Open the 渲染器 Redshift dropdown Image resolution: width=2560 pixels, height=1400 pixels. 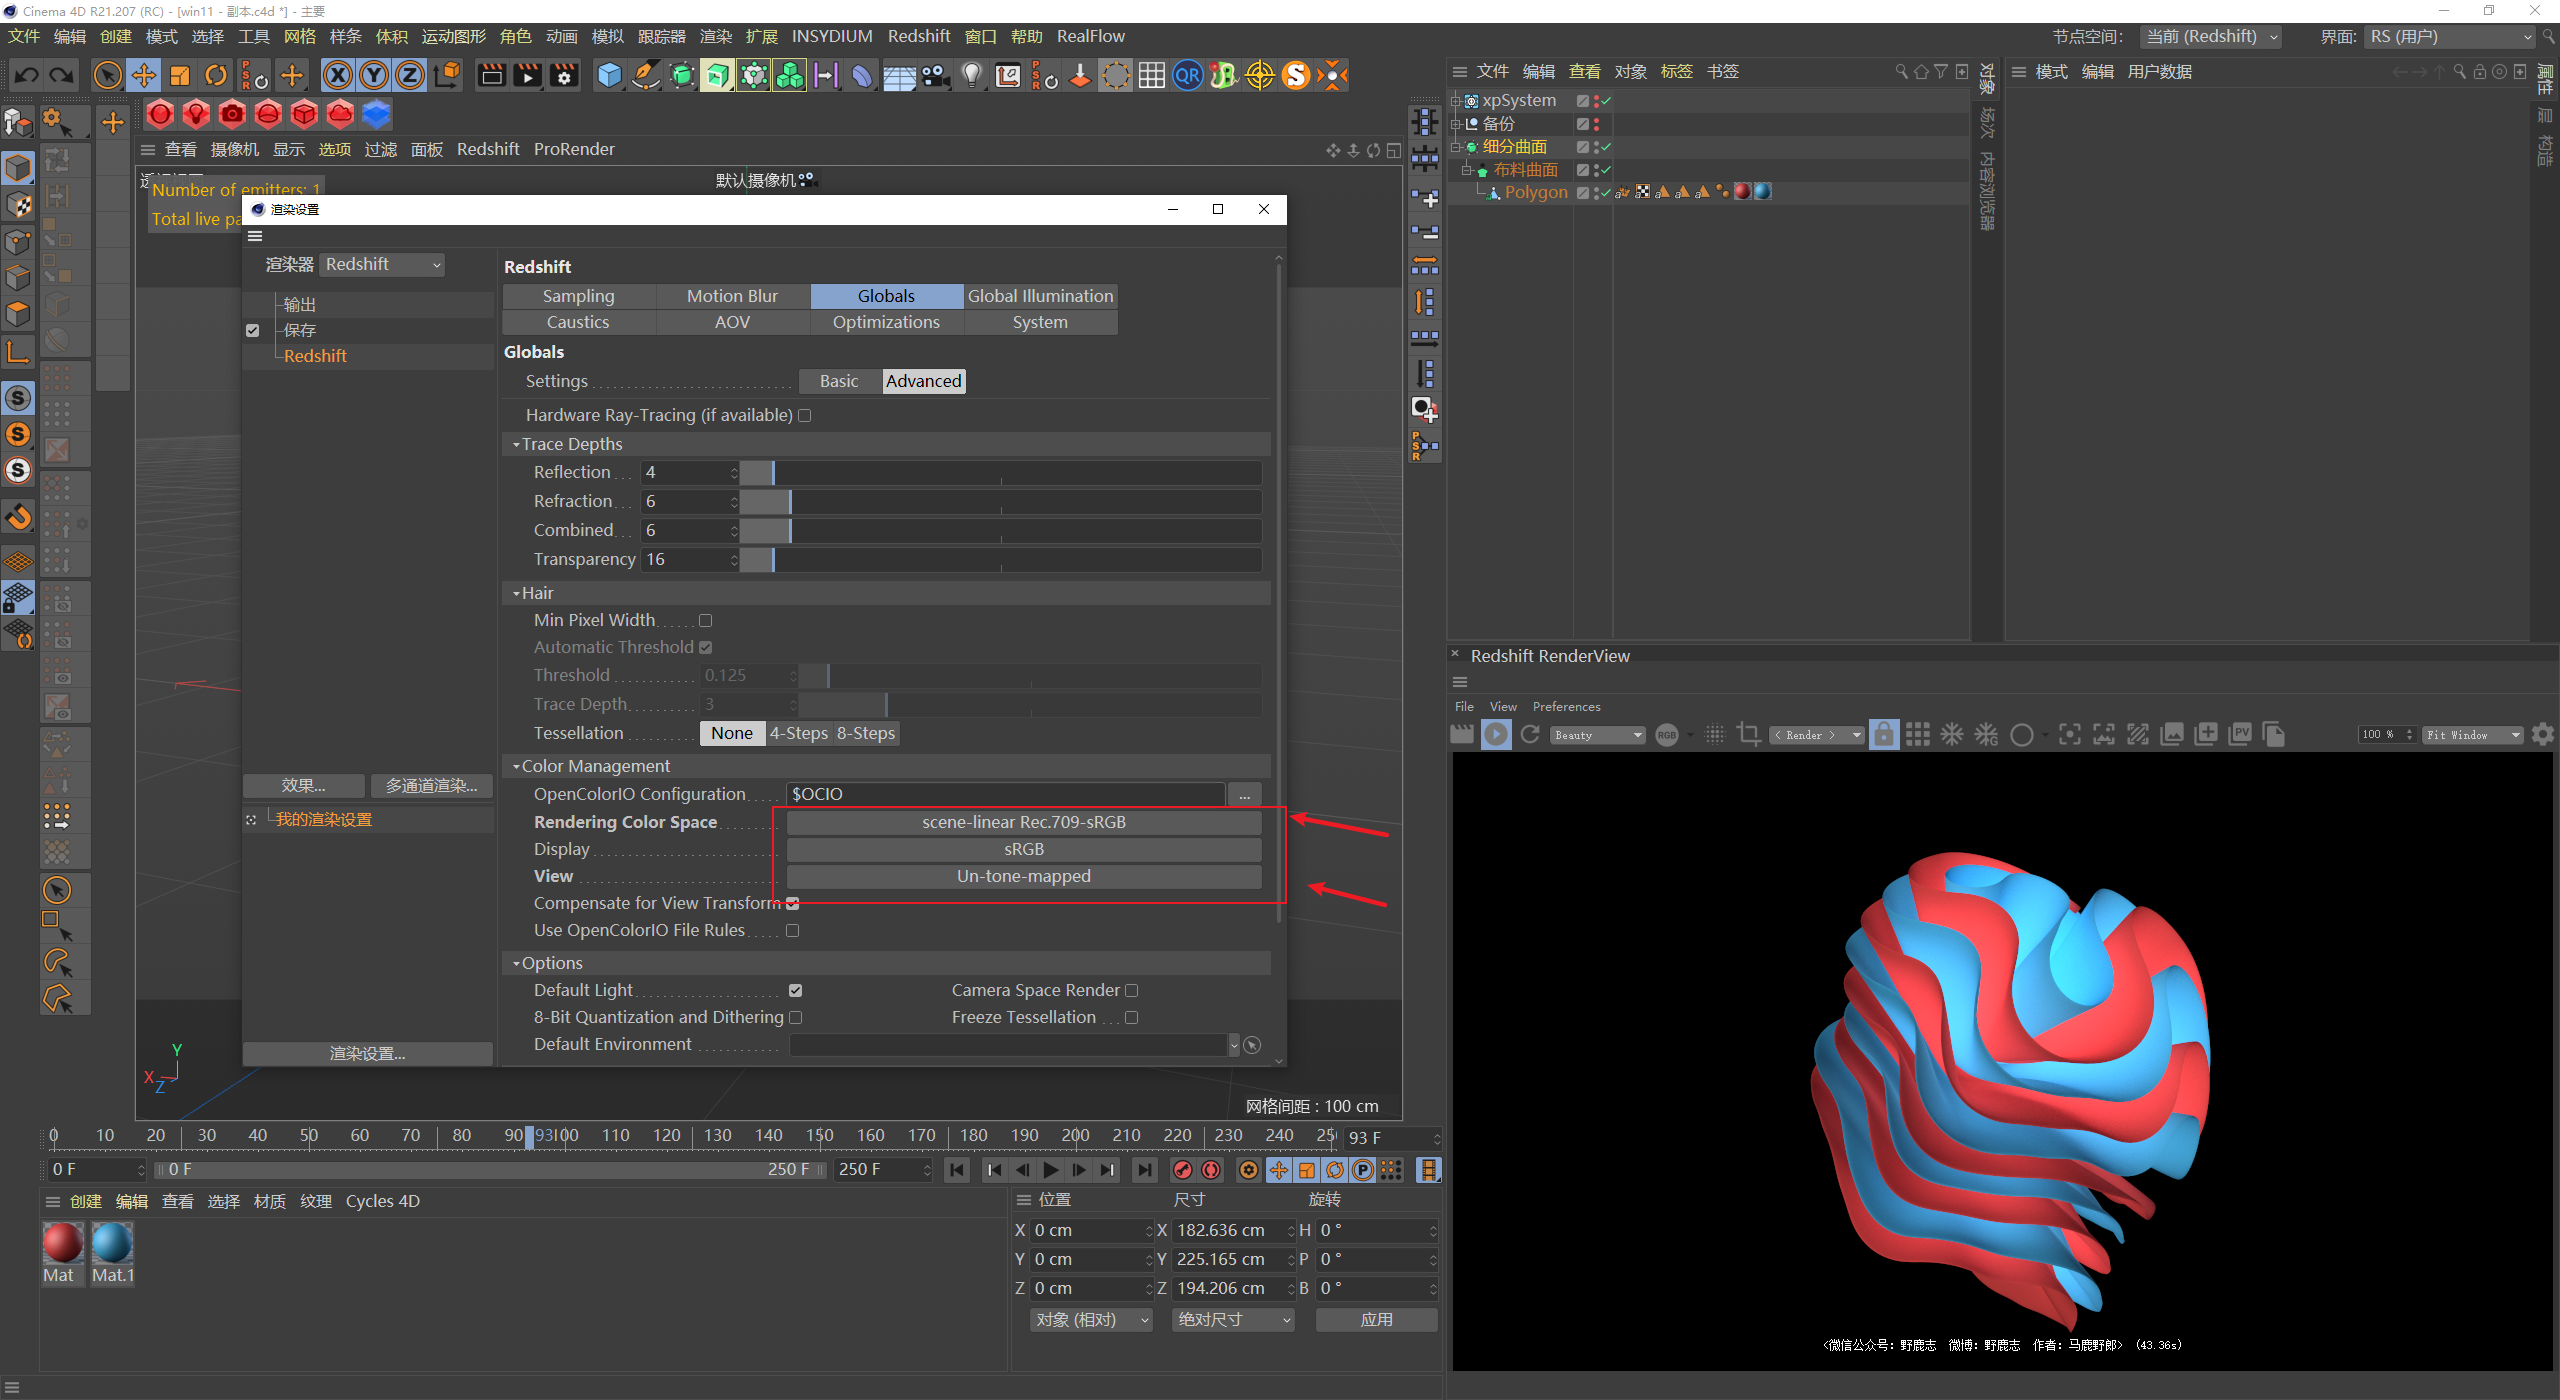point(382,265)
